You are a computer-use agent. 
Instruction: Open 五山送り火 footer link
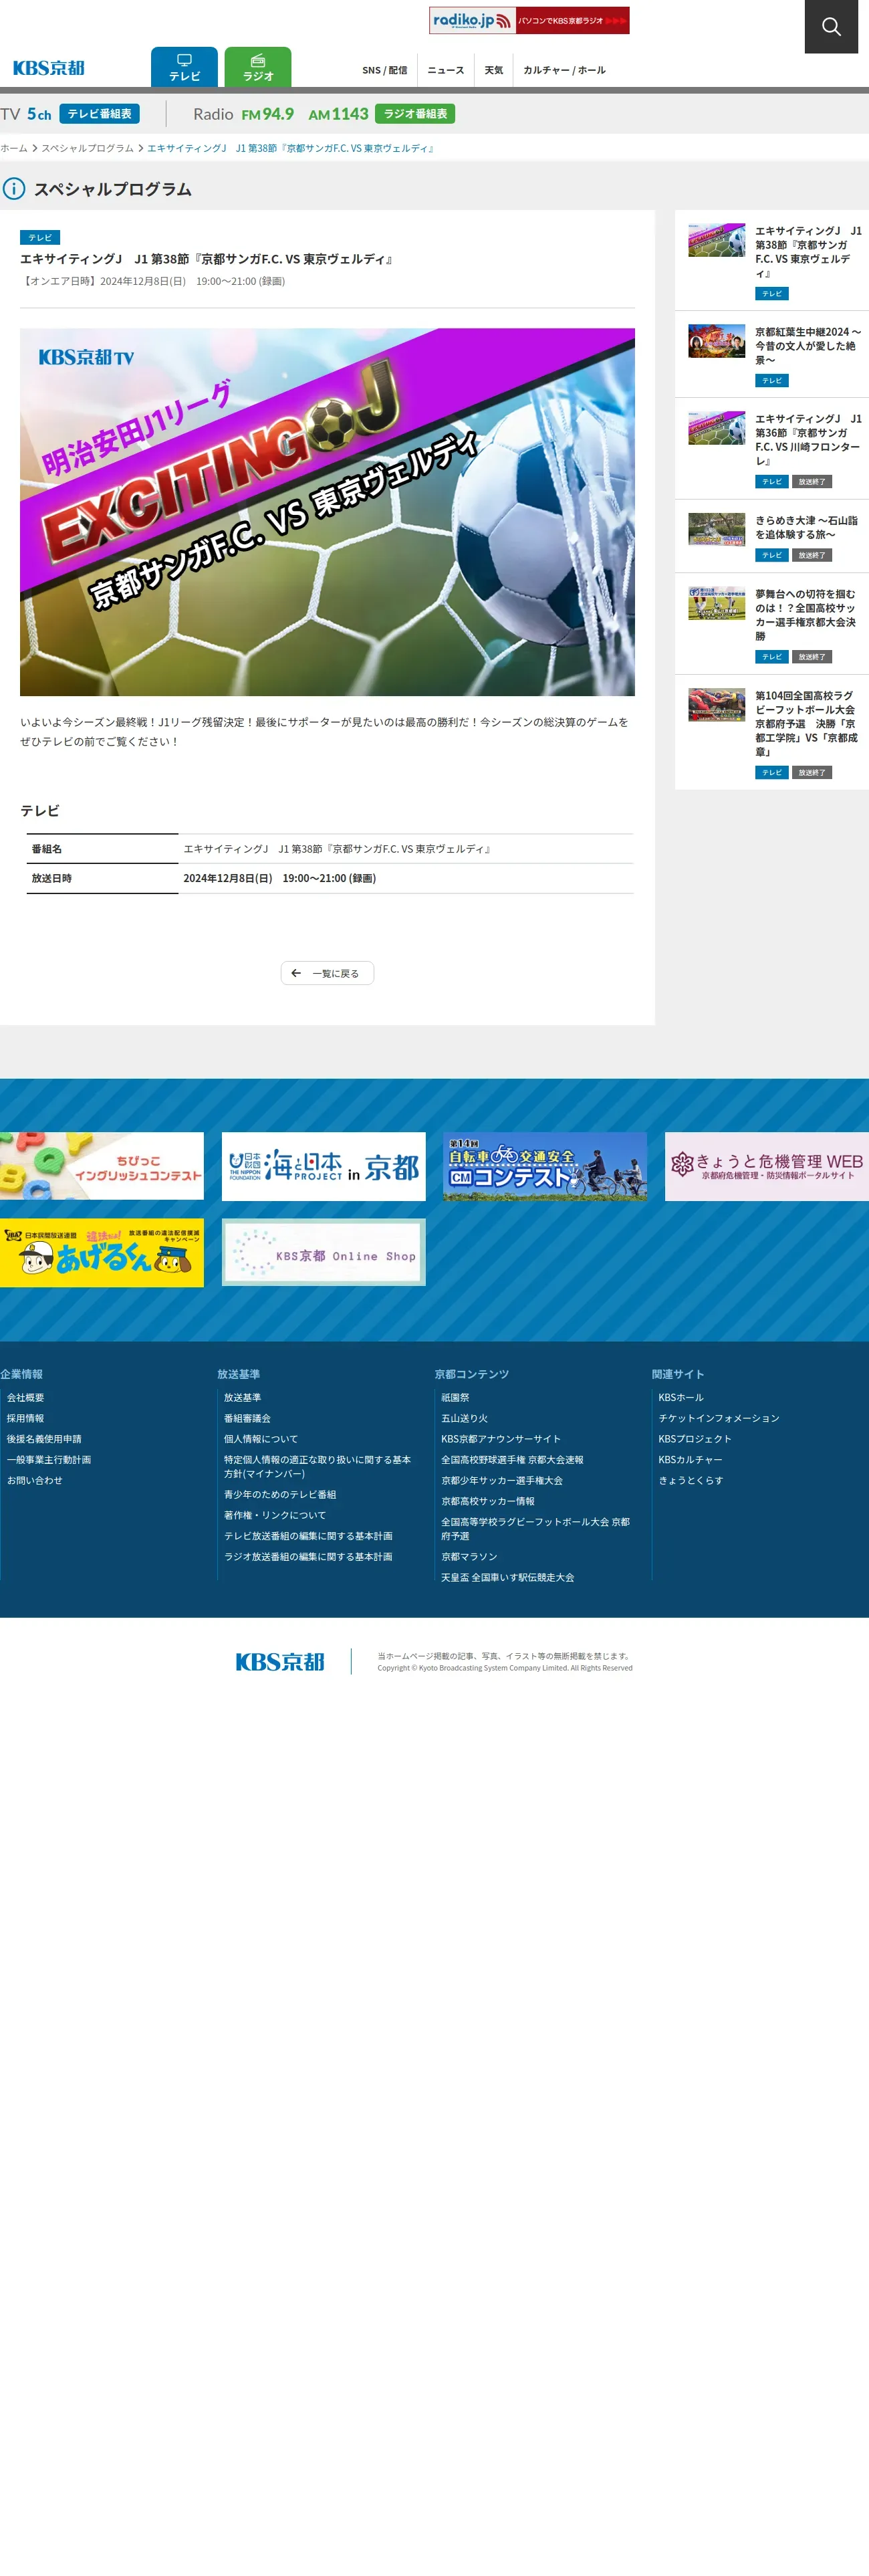click(465, 1418)
